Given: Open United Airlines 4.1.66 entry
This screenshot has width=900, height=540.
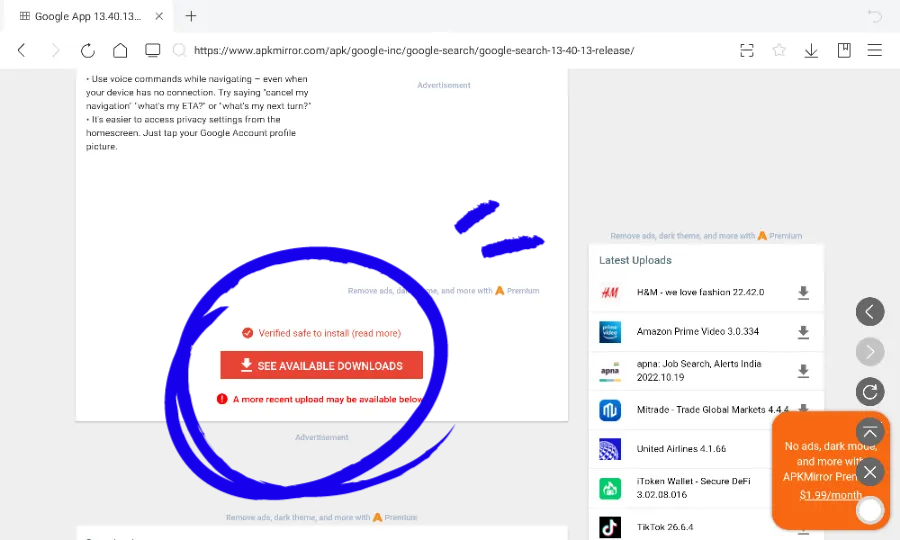Looking at the screenshot, I should 681,449.
